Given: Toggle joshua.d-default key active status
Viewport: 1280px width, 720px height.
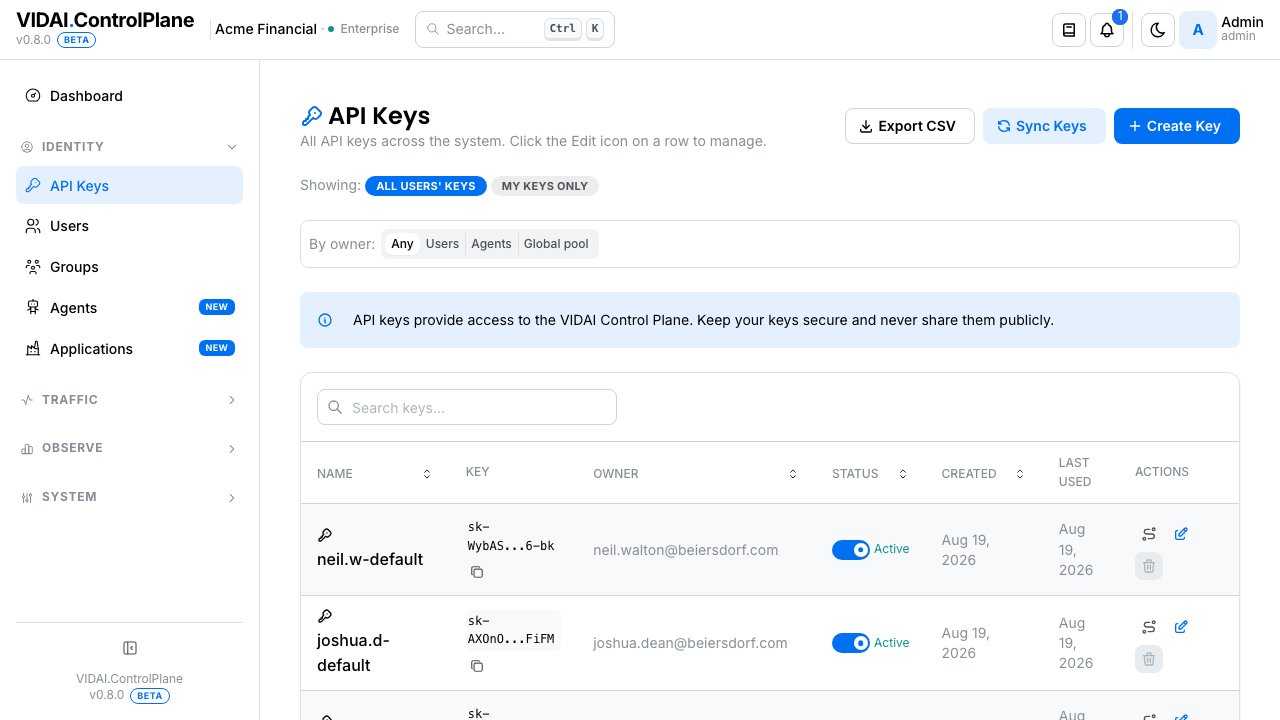Looking at the screenshot, I should 851,643.
